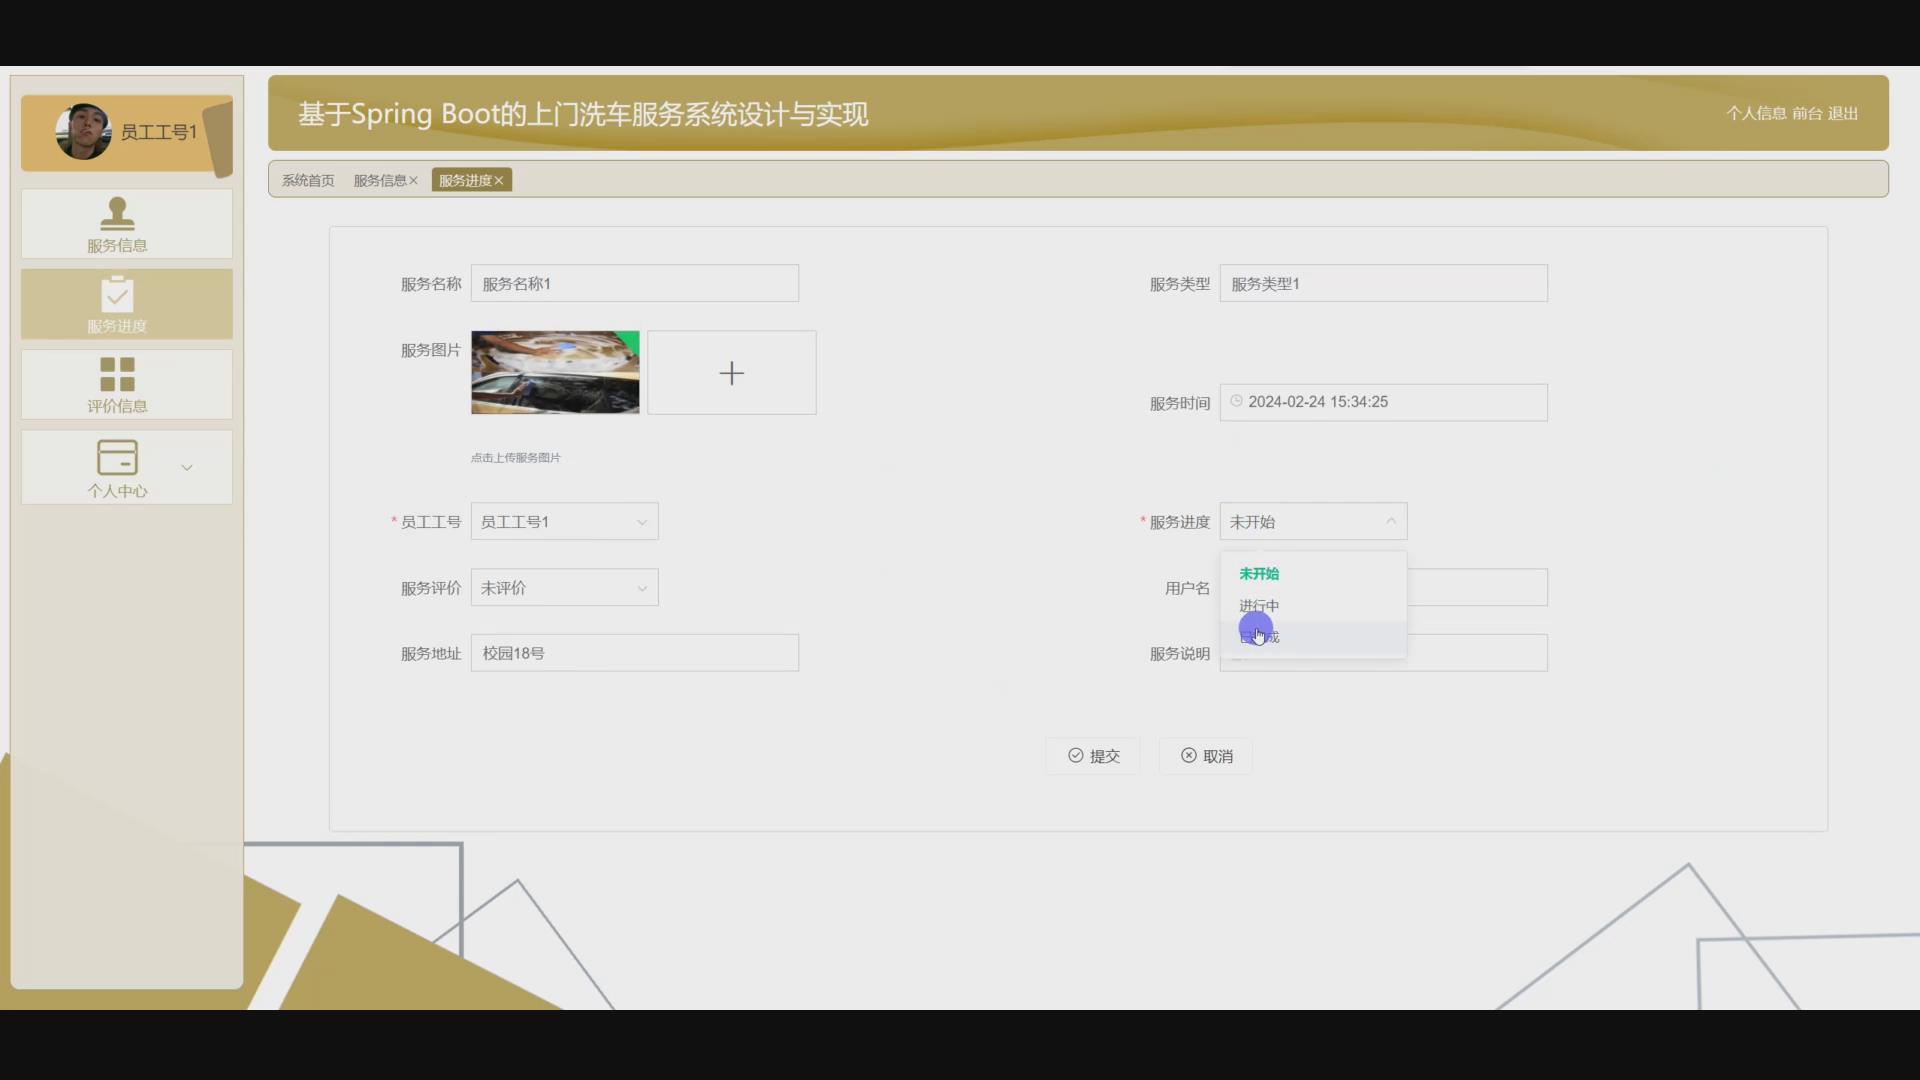
Task: Close the 服务信息 tab
Action: [x=414, y=180]
